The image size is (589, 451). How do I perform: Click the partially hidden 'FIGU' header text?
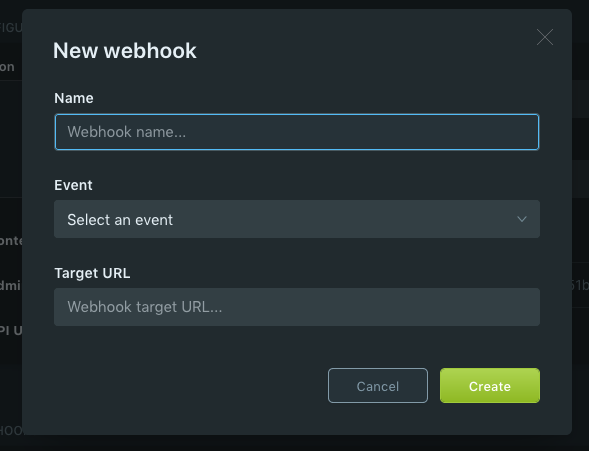[x=11, y=28]
